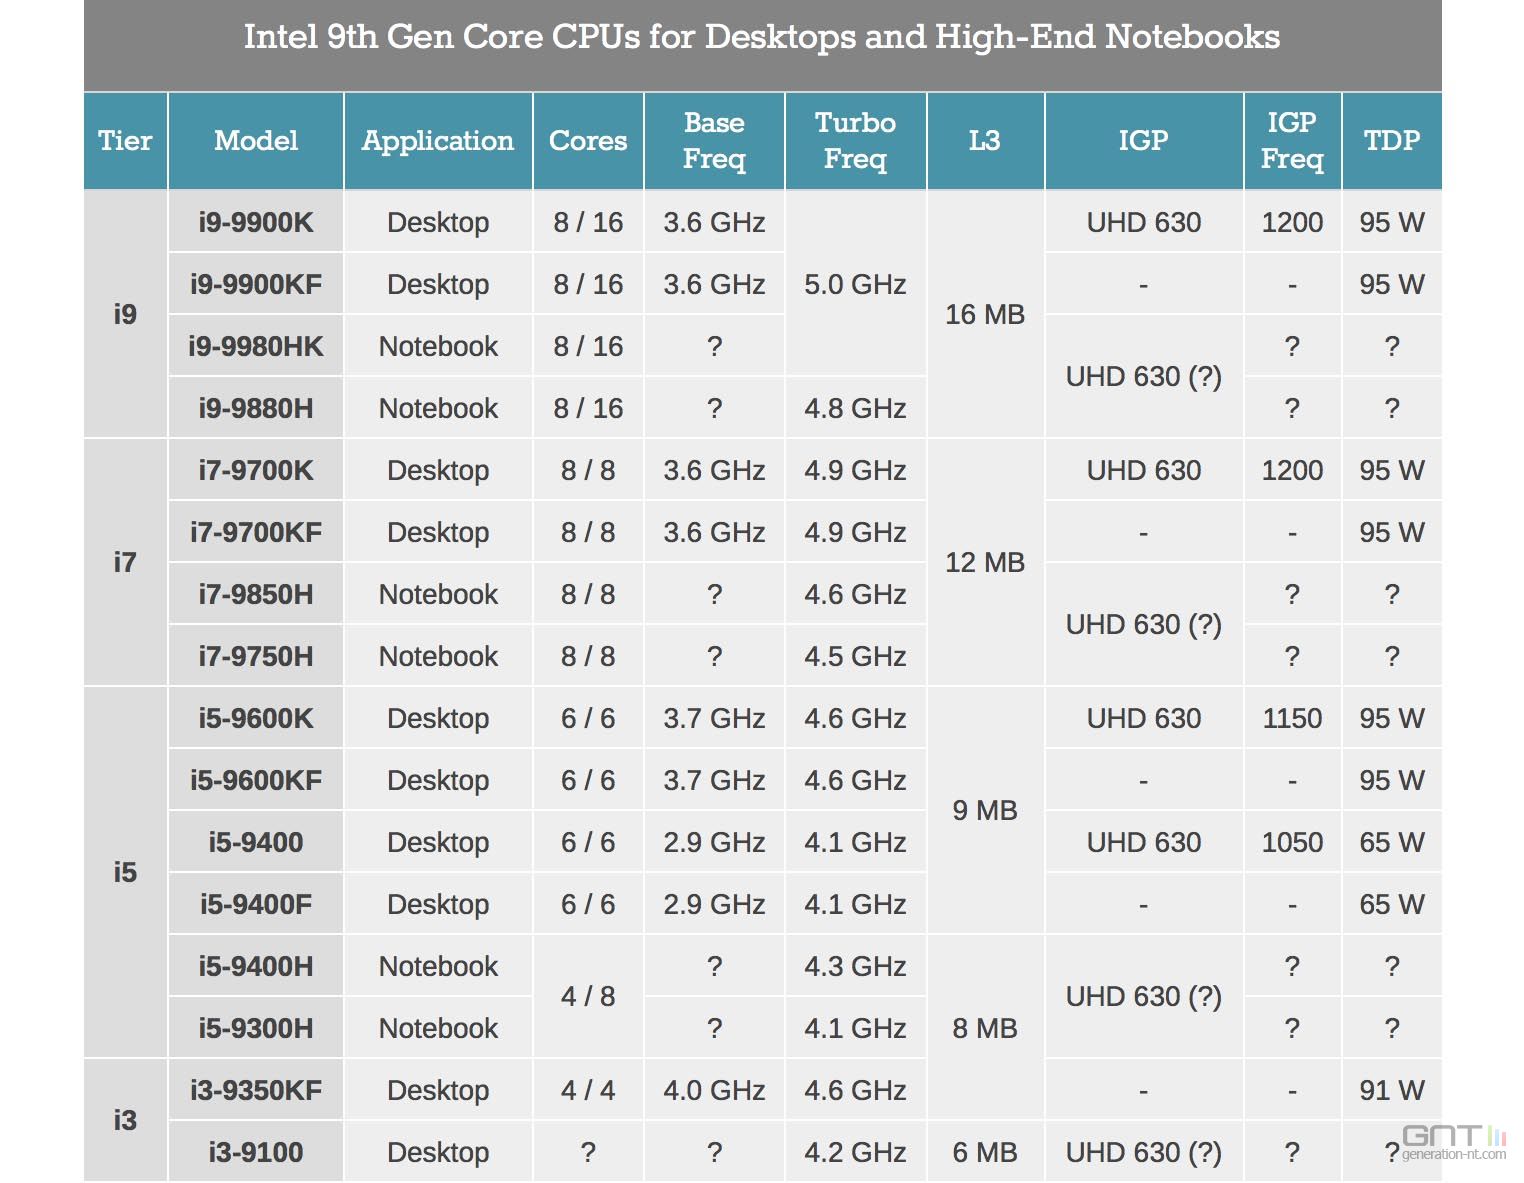Click the '9 MB' L3 cache cell

pyautogui.click(x=985, y=810)
